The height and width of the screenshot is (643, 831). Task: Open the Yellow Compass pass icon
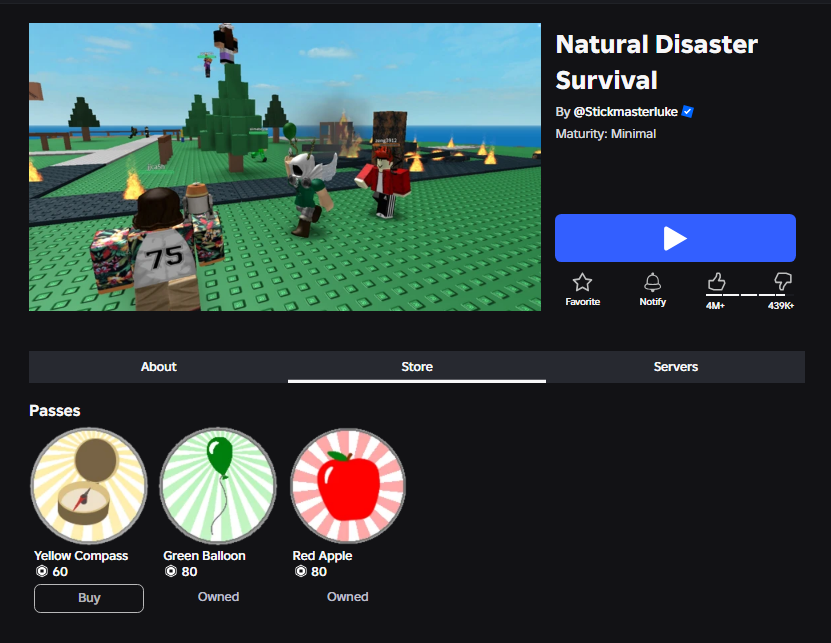click(x=89, y=486)
